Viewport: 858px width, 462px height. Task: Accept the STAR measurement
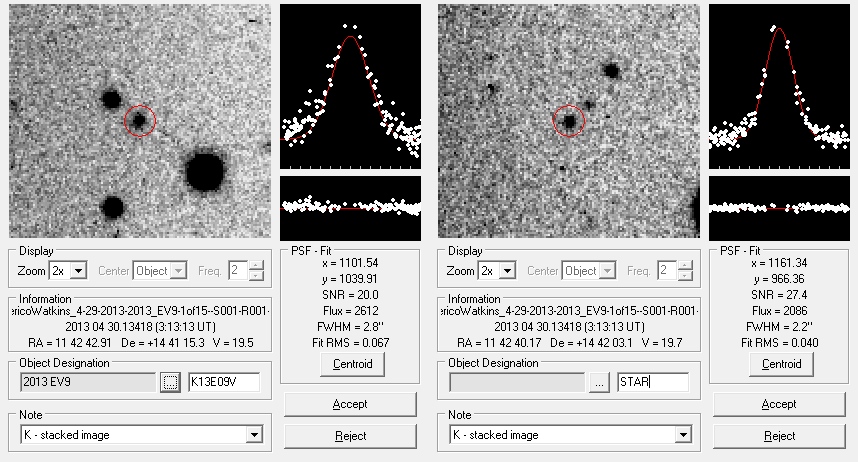779,404
